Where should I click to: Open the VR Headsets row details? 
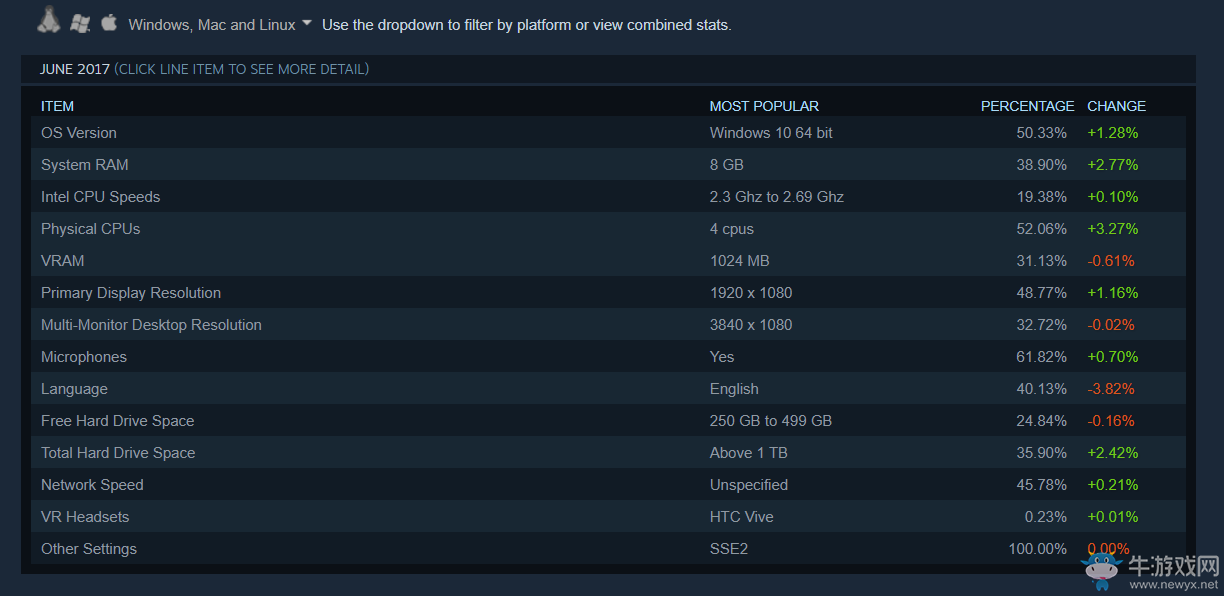(608, 516)
